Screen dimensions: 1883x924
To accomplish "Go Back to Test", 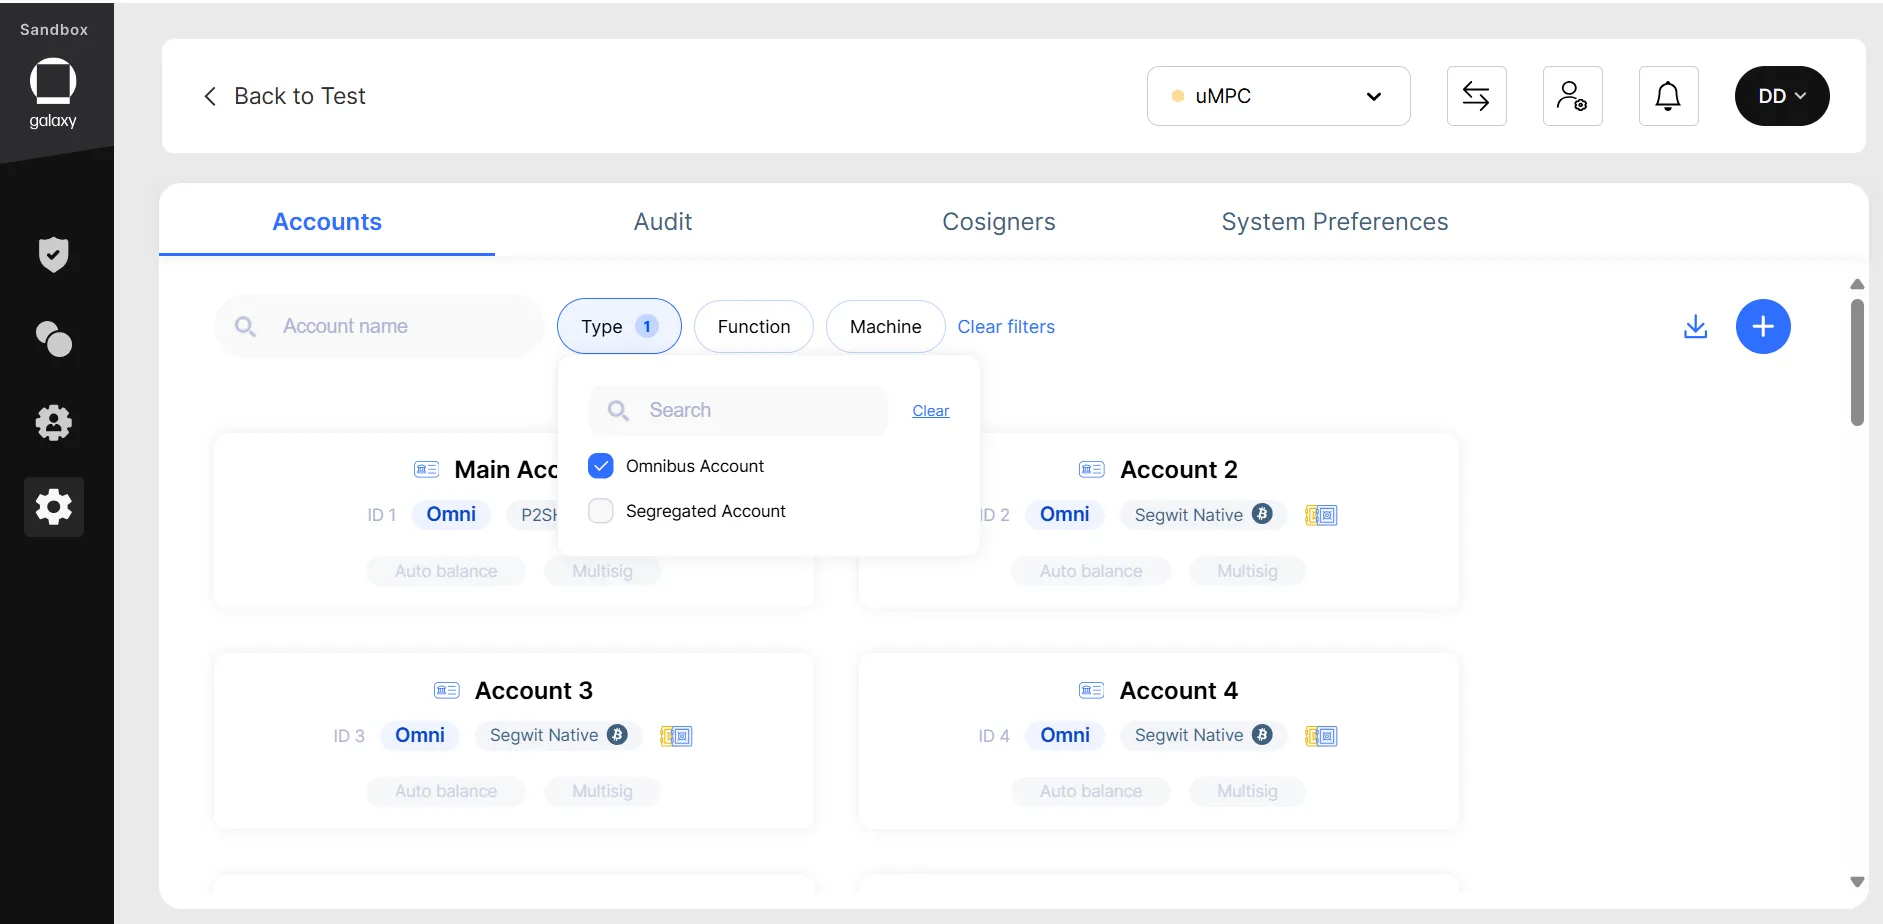I will click(x=285, y=96).
